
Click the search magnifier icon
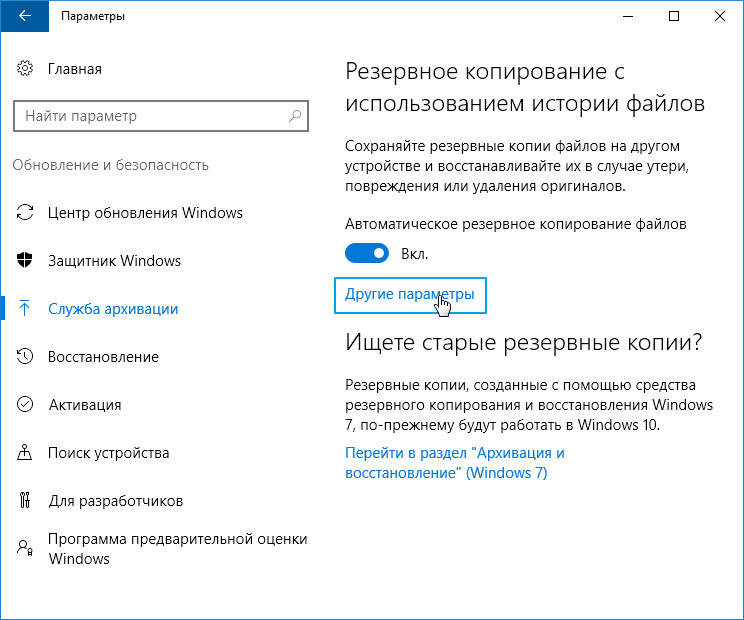[295, 116]
